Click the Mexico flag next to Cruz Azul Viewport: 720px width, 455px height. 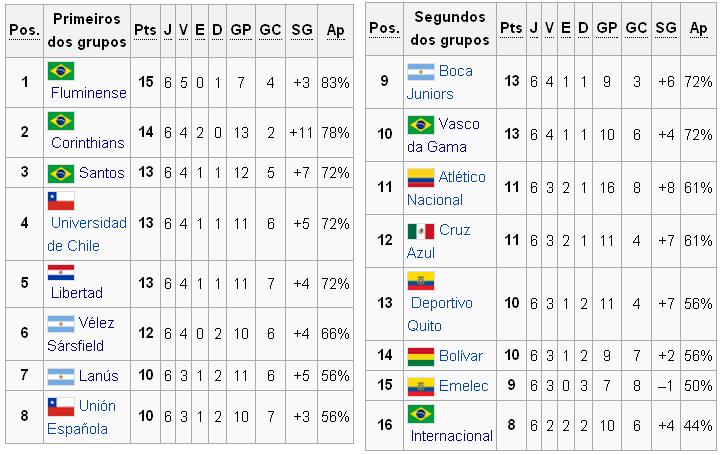point(420,231)
